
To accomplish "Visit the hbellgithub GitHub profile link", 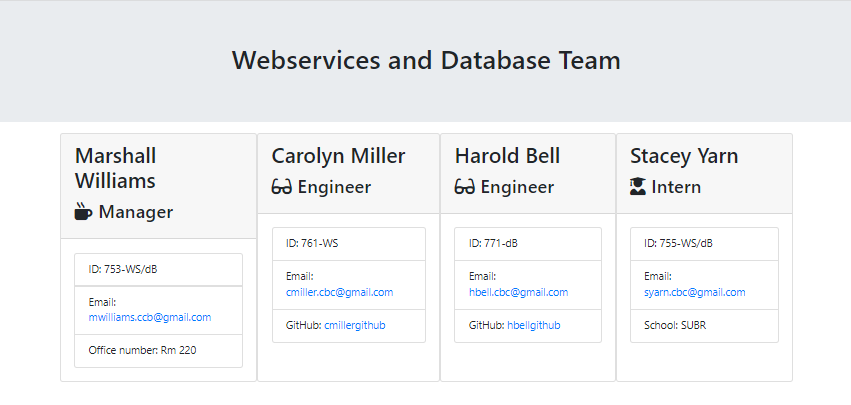I will click(x=534, y=325).
